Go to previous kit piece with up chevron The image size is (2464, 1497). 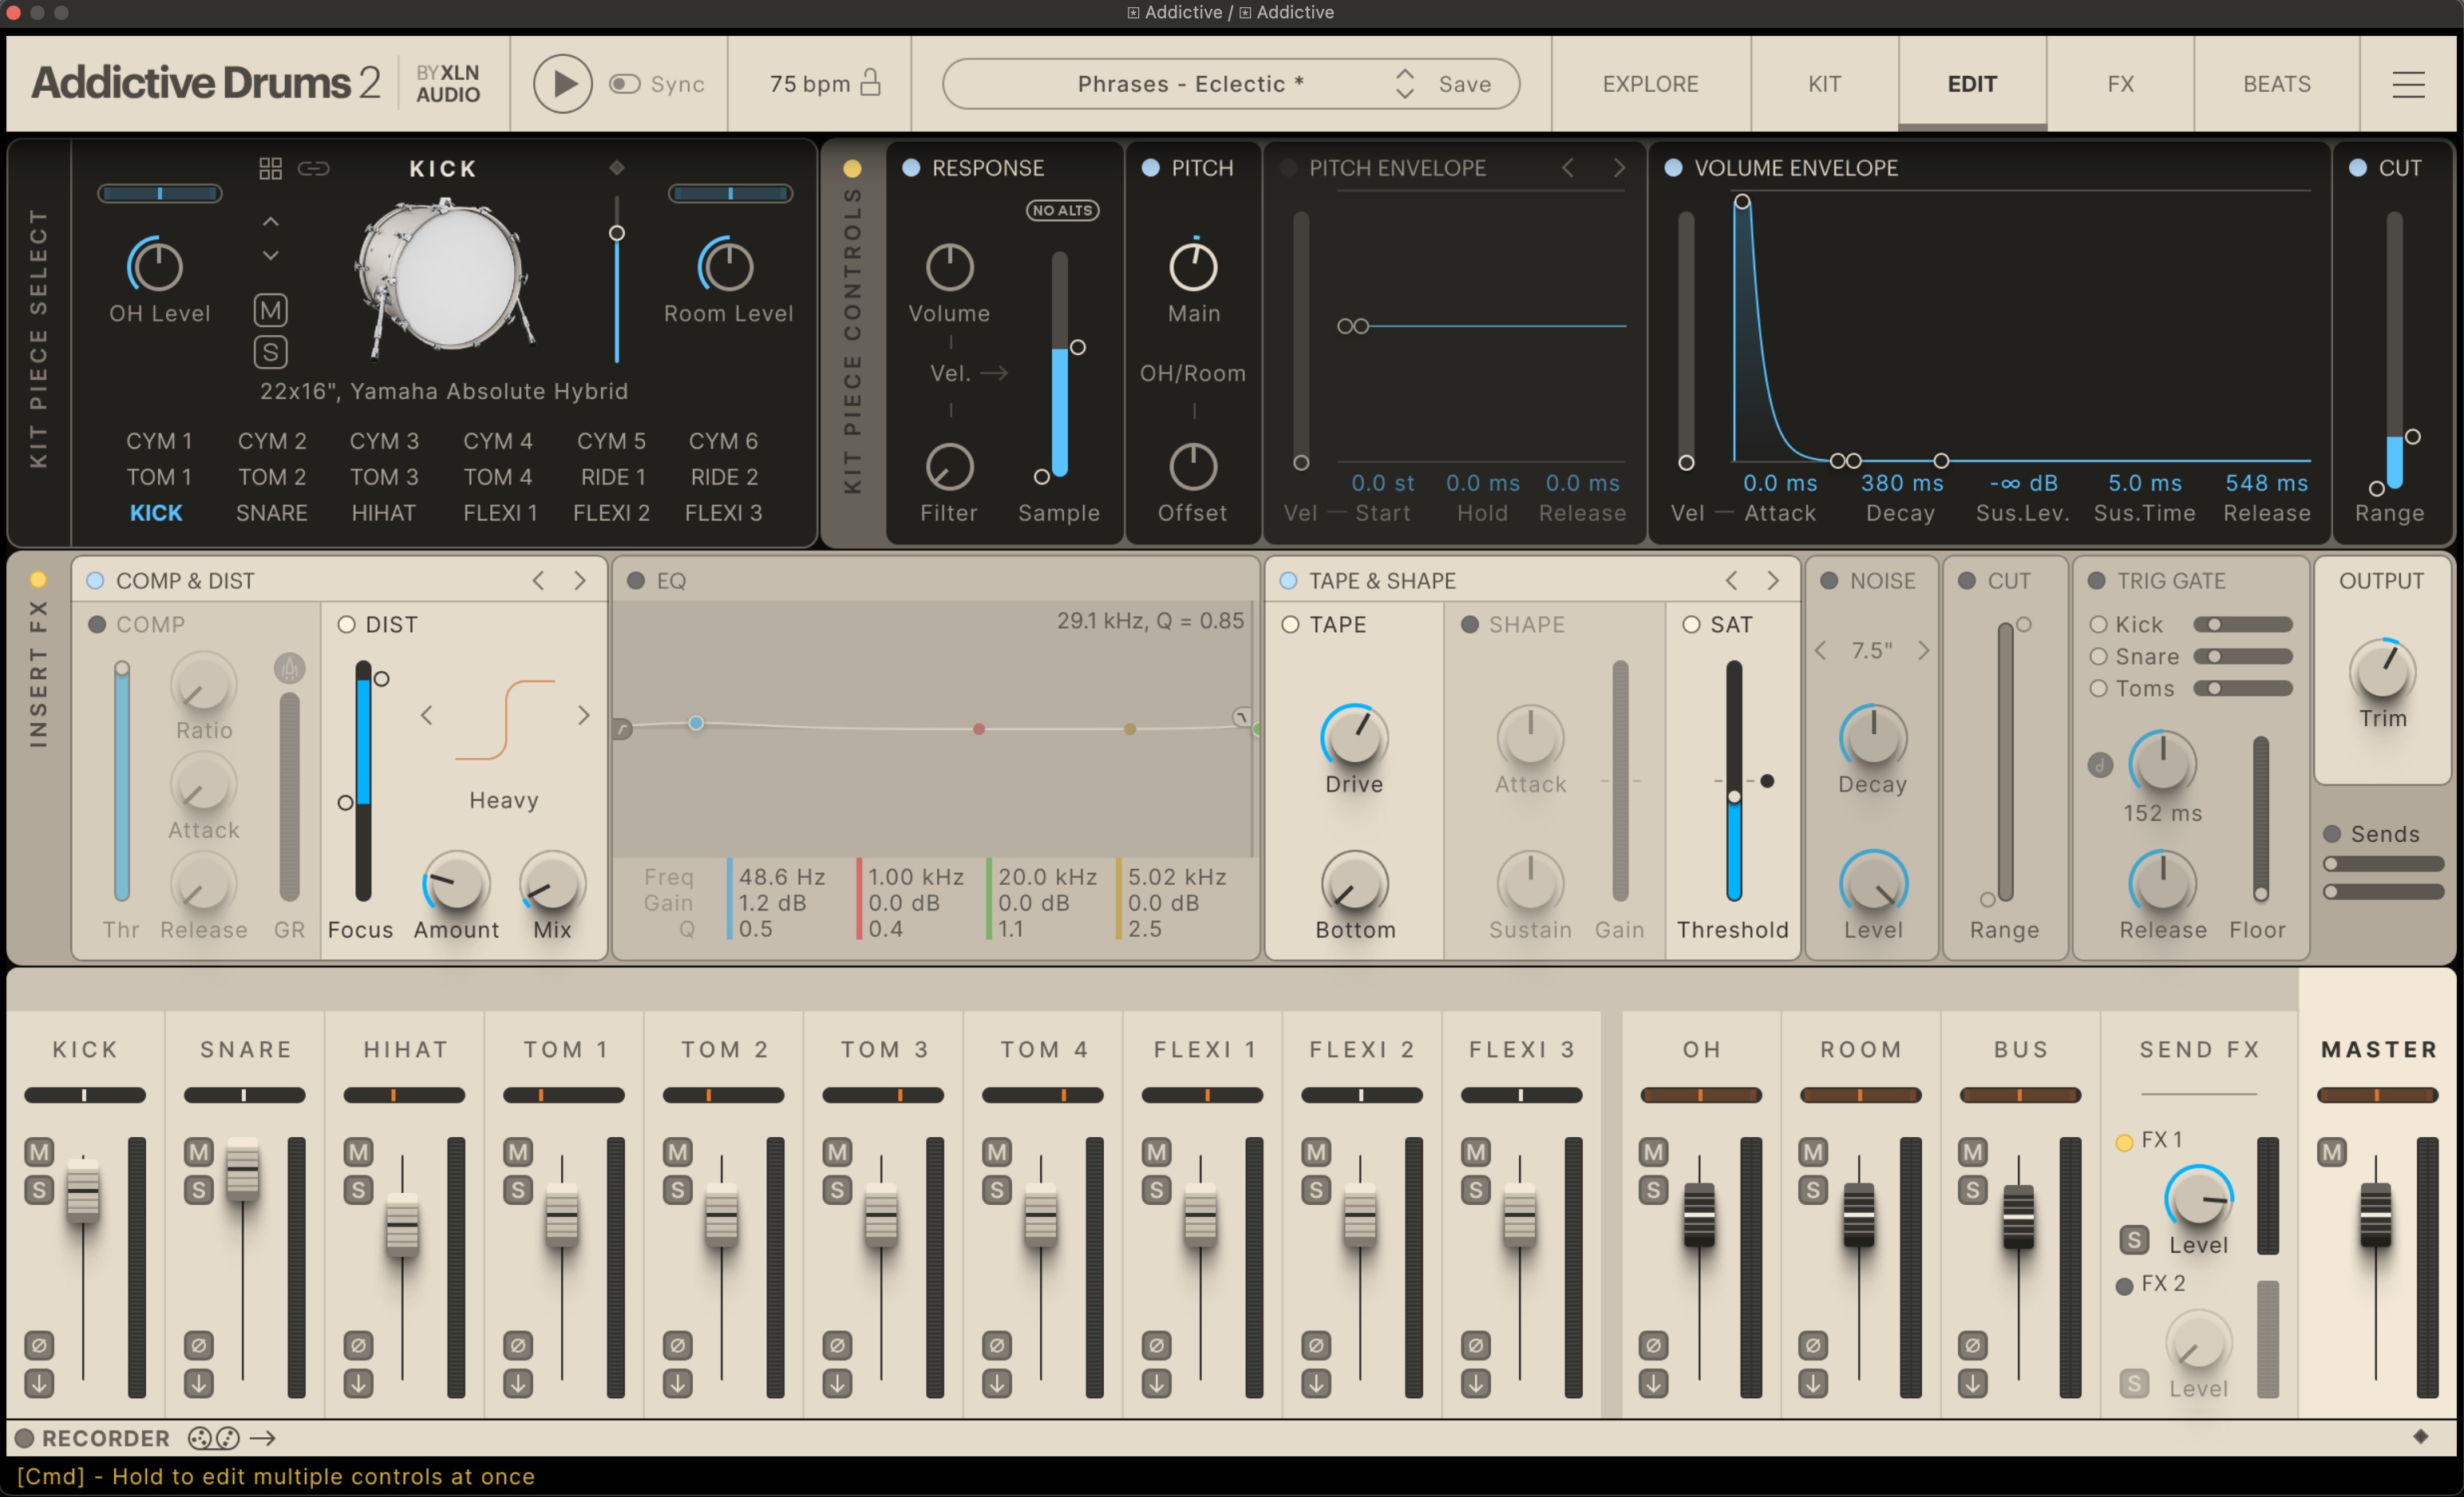[x=270, y=221]
